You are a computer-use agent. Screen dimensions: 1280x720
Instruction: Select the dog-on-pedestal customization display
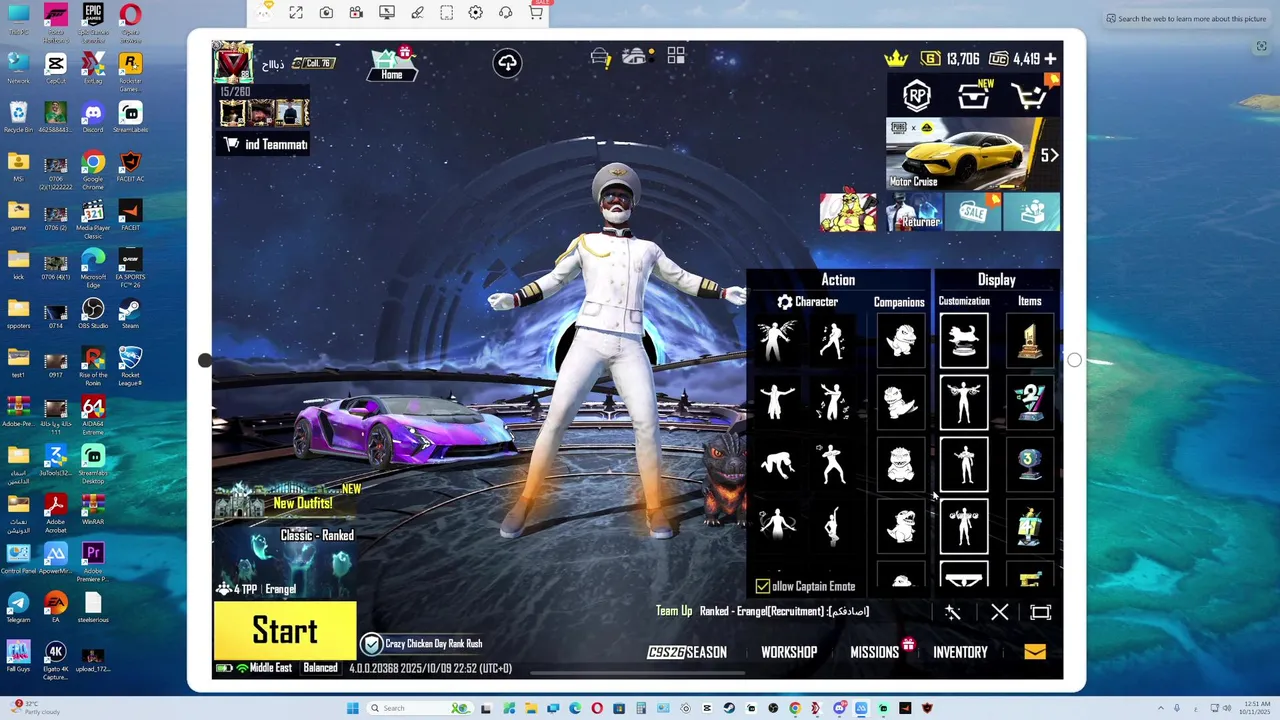coord(964,340)
